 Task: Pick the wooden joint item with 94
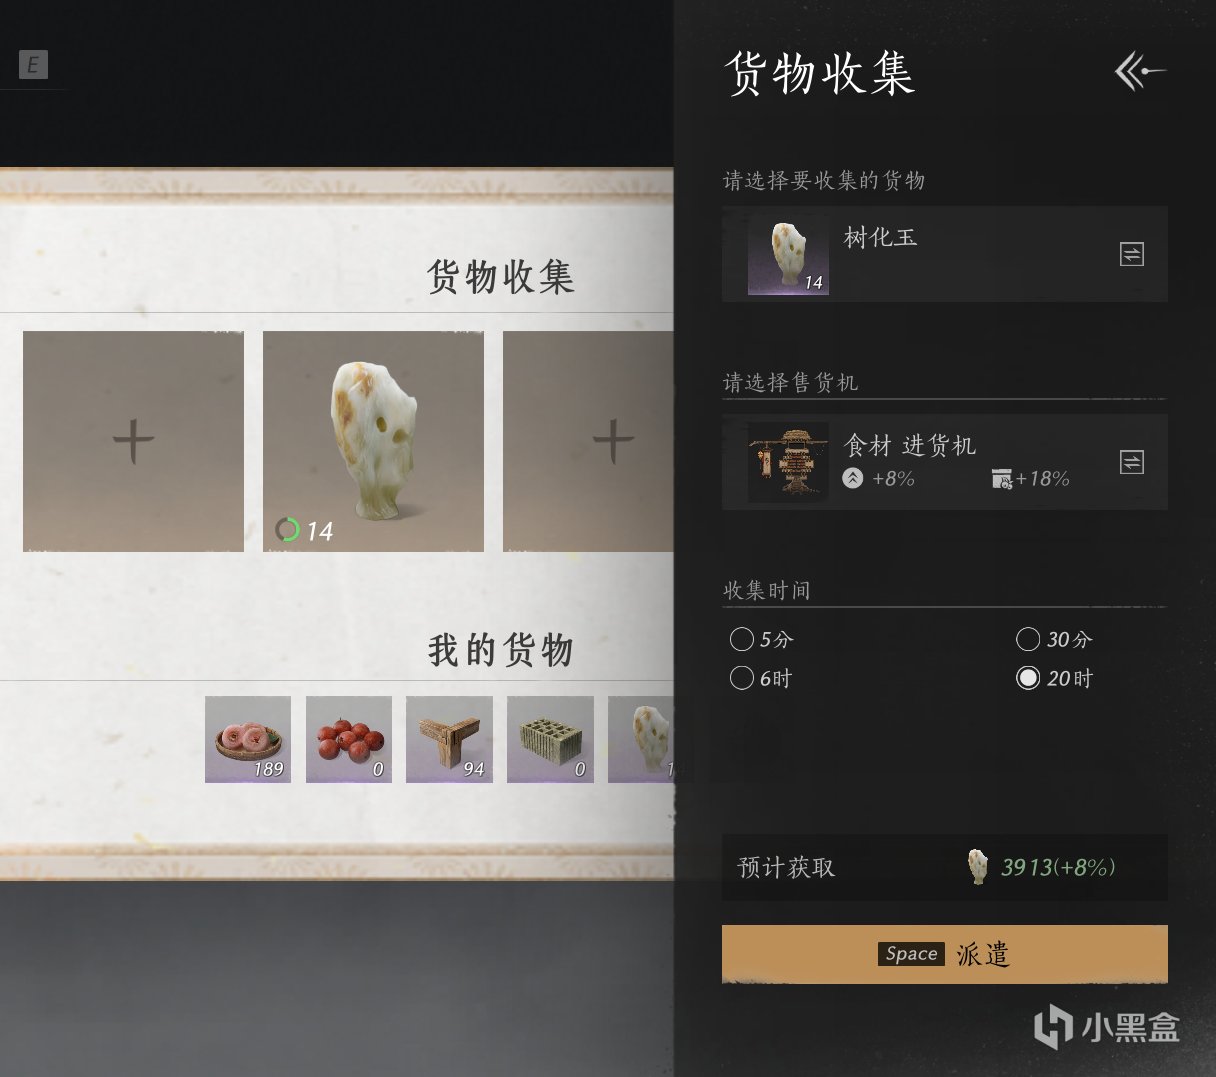click(449, 739)
